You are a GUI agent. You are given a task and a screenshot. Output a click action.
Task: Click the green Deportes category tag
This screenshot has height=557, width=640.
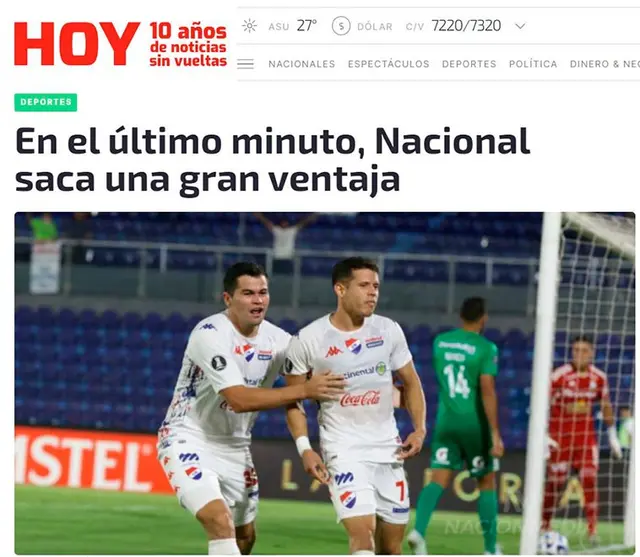pos(46,102)
